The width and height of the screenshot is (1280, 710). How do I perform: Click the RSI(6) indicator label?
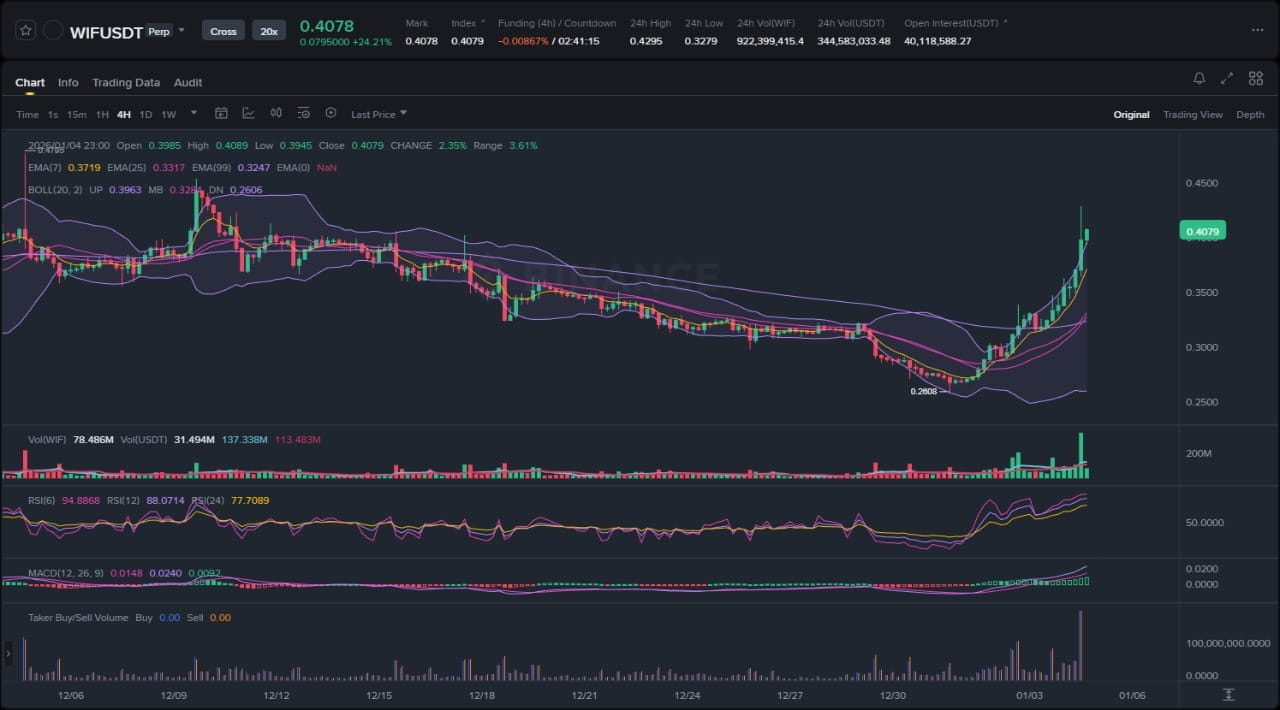43,500
